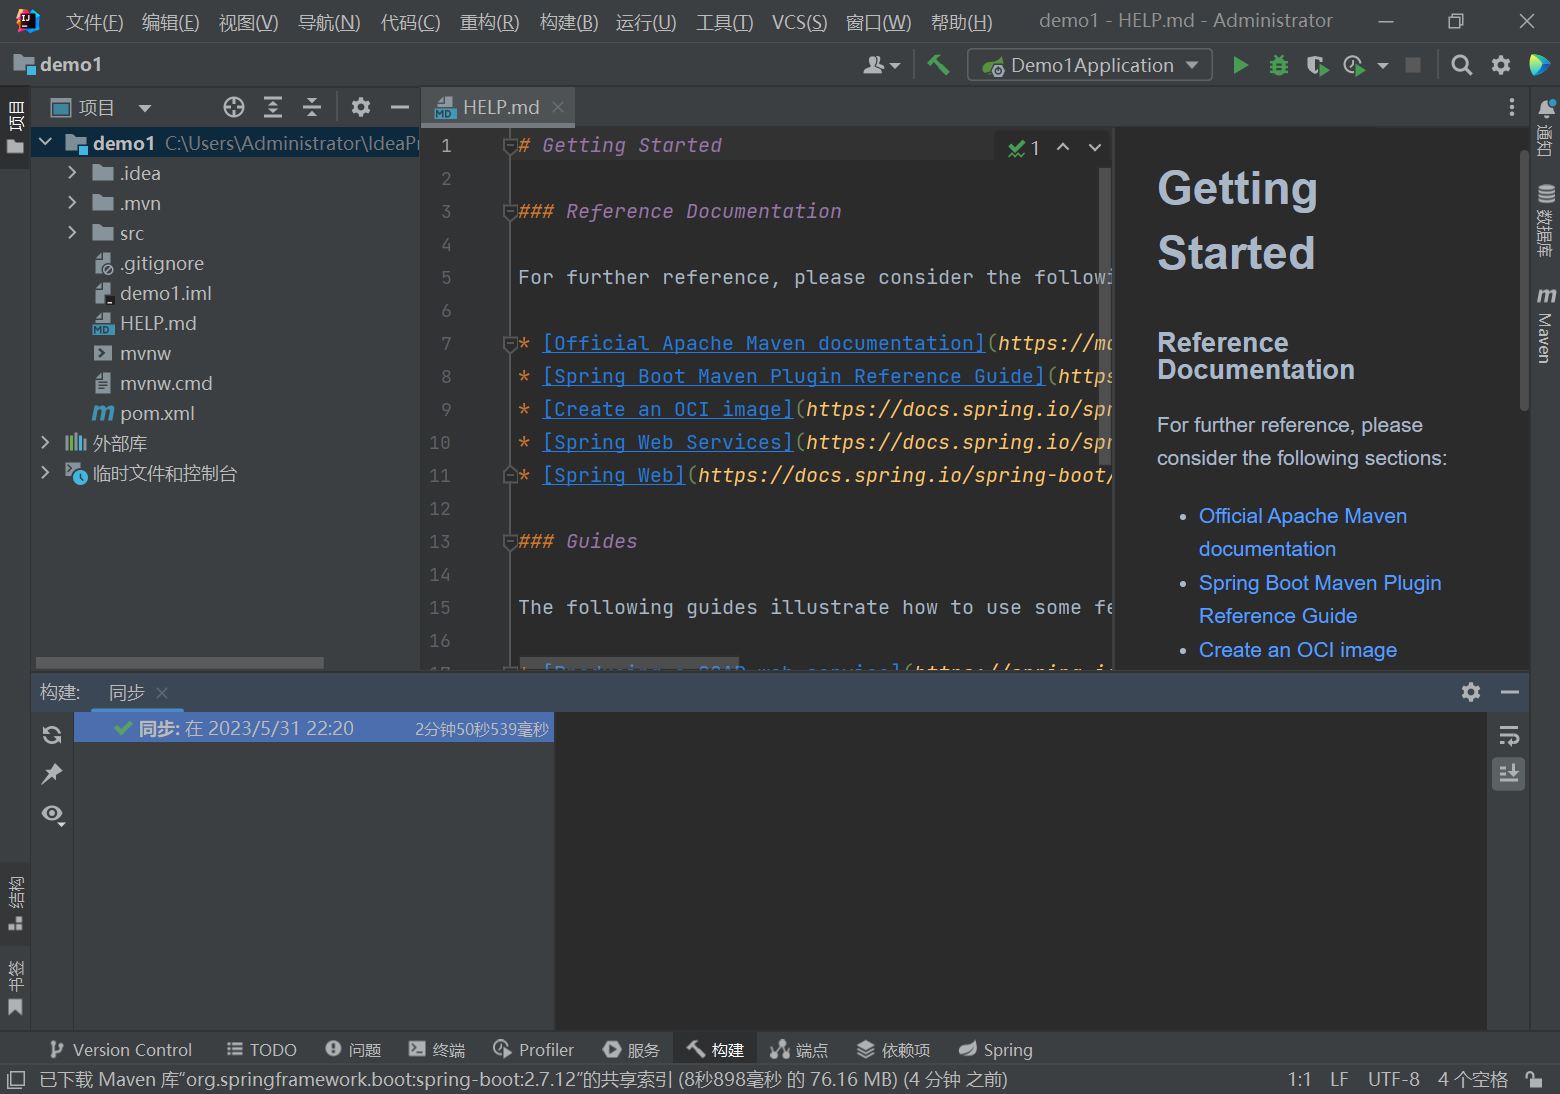Screen dimensions: 1560x1094
Task: Toggle scroll to end in build output
Action: tap(1509, 773)
